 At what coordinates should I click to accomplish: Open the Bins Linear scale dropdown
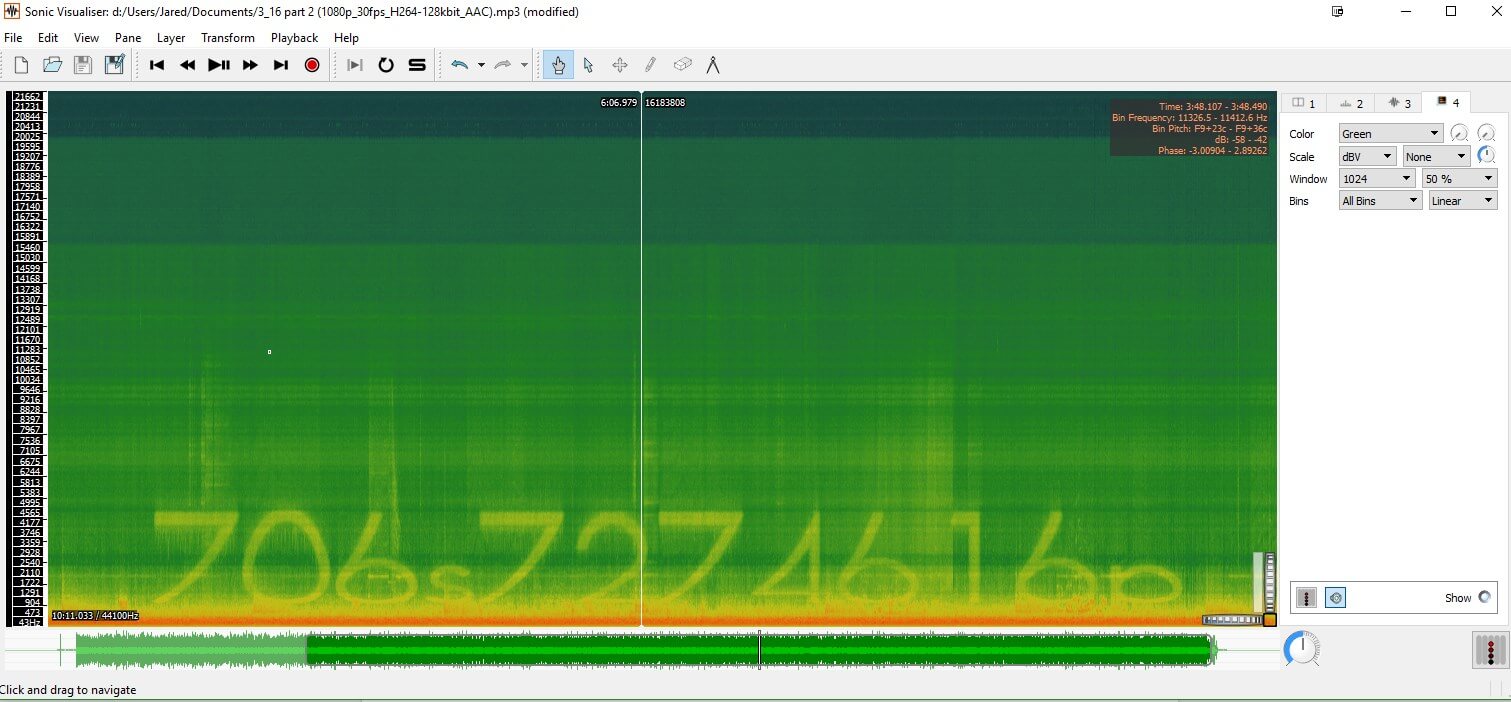[1462, 201]
